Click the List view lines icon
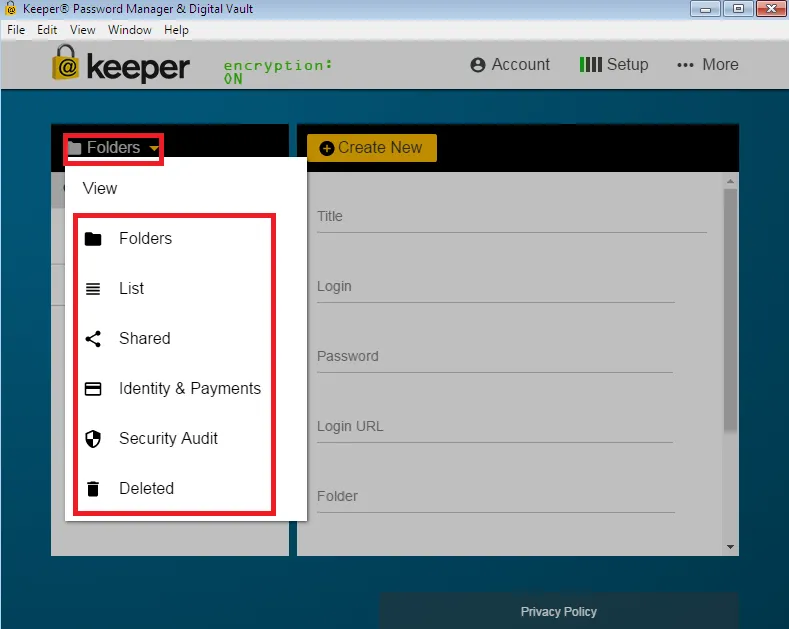This screenshot has height=629, width=789. pyautogui.click(x=93, y=289)
